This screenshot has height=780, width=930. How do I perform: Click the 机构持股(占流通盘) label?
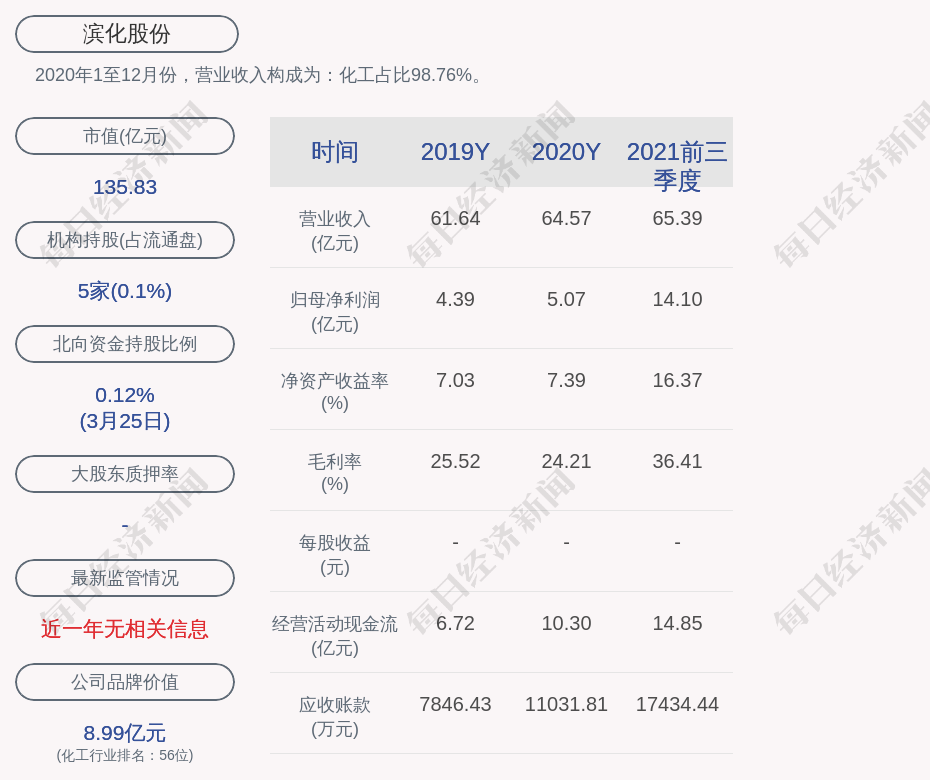tap(125, 240)
